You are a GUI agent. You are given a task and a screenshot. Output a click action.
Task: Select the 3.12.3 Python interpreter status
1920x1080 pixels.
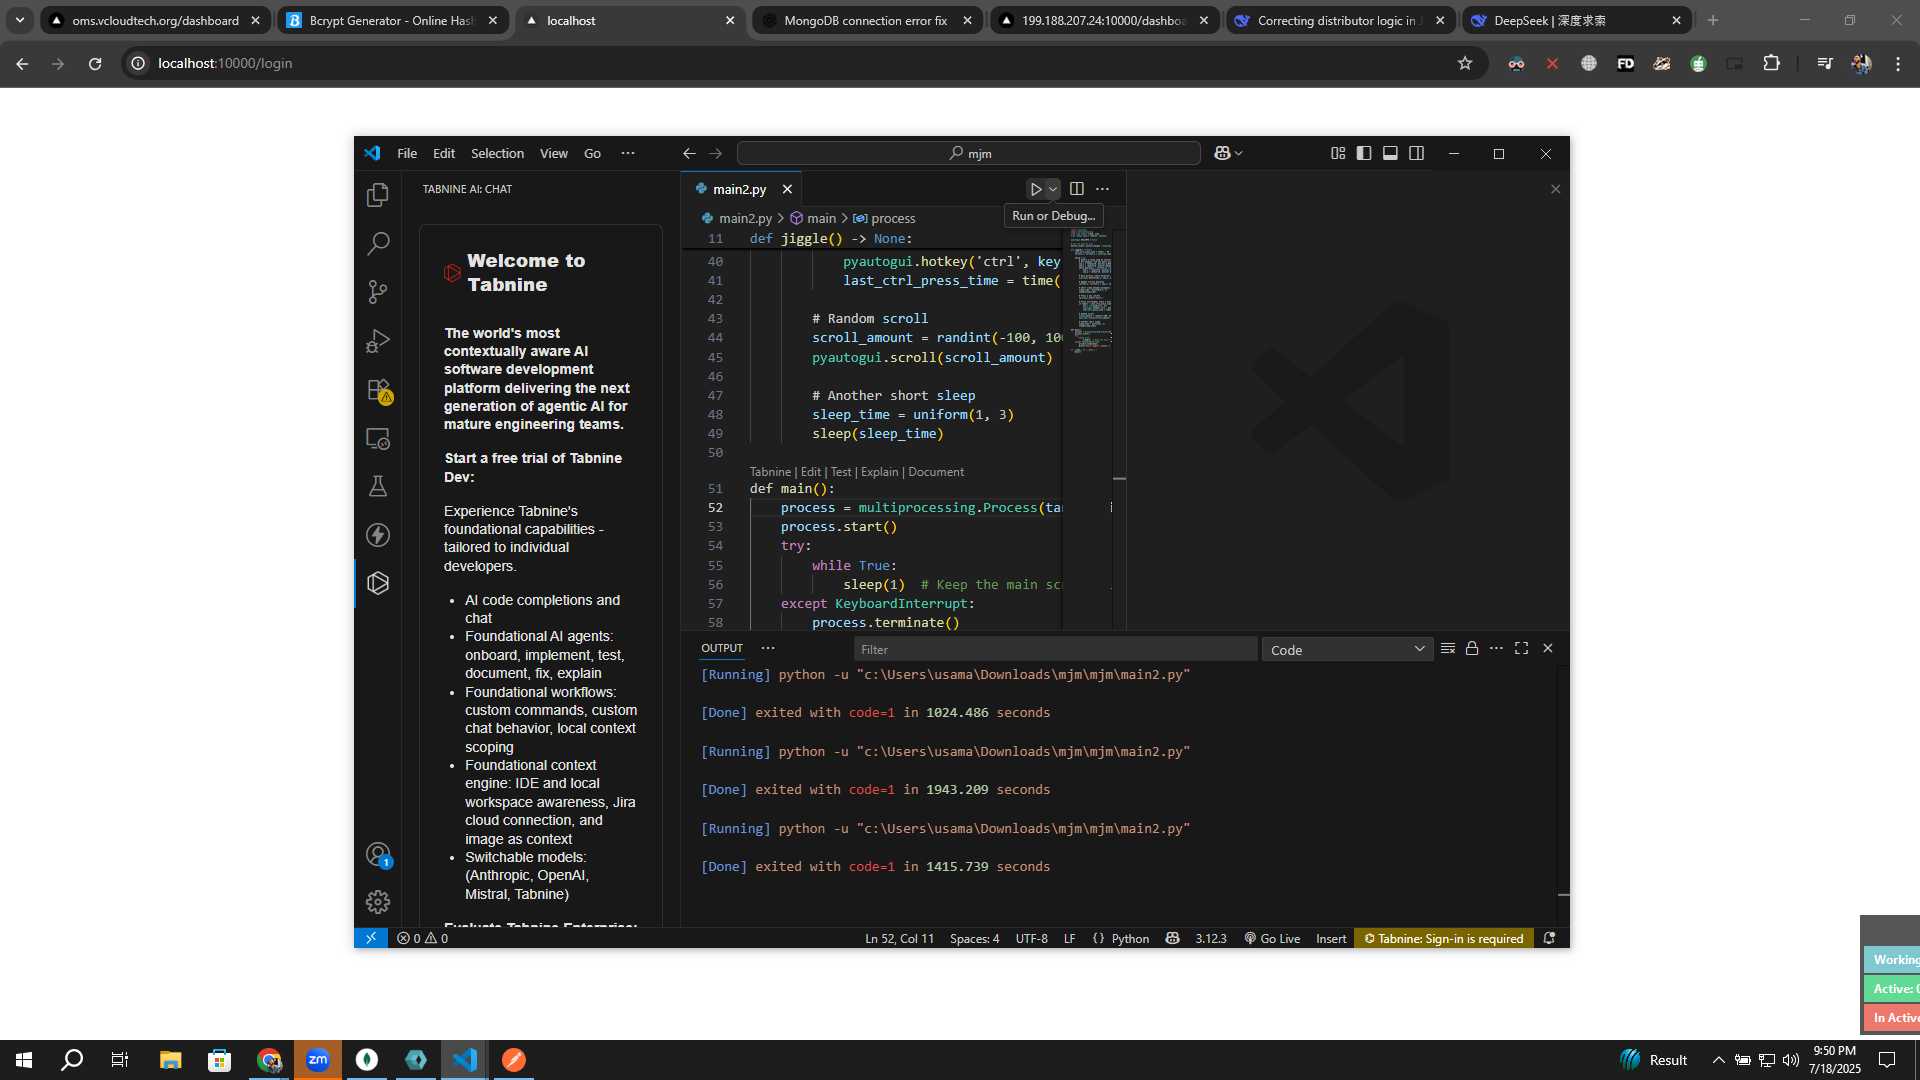(1210, 938)
